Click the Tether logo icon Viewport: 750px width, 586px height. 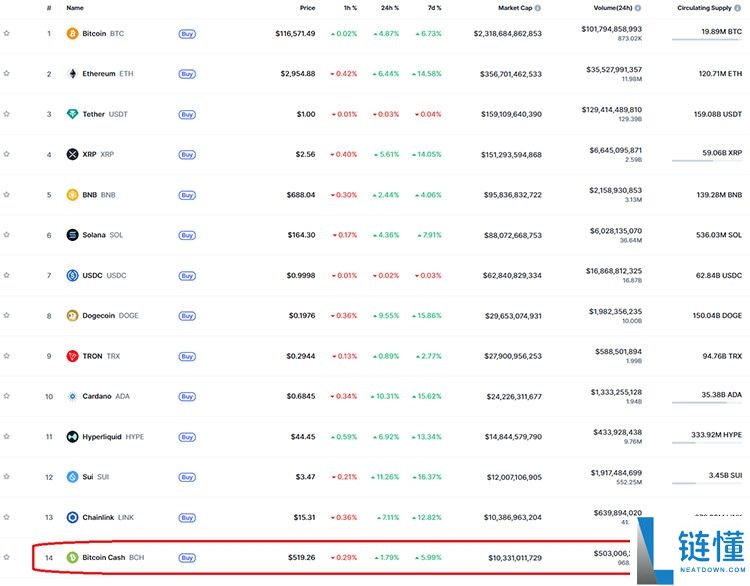pyautogui.click(x=72, y=114)
